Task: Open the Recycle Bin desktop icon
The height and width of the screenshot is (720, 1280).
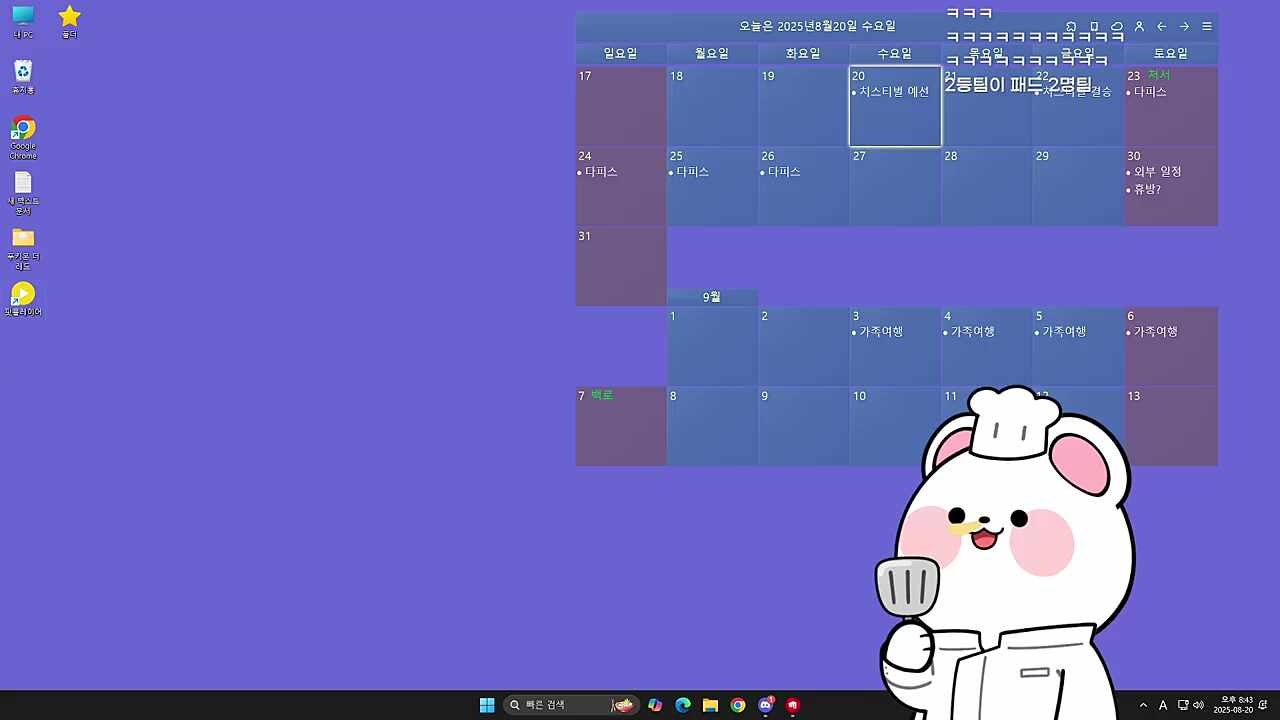Action: click(x=23, y=76)
